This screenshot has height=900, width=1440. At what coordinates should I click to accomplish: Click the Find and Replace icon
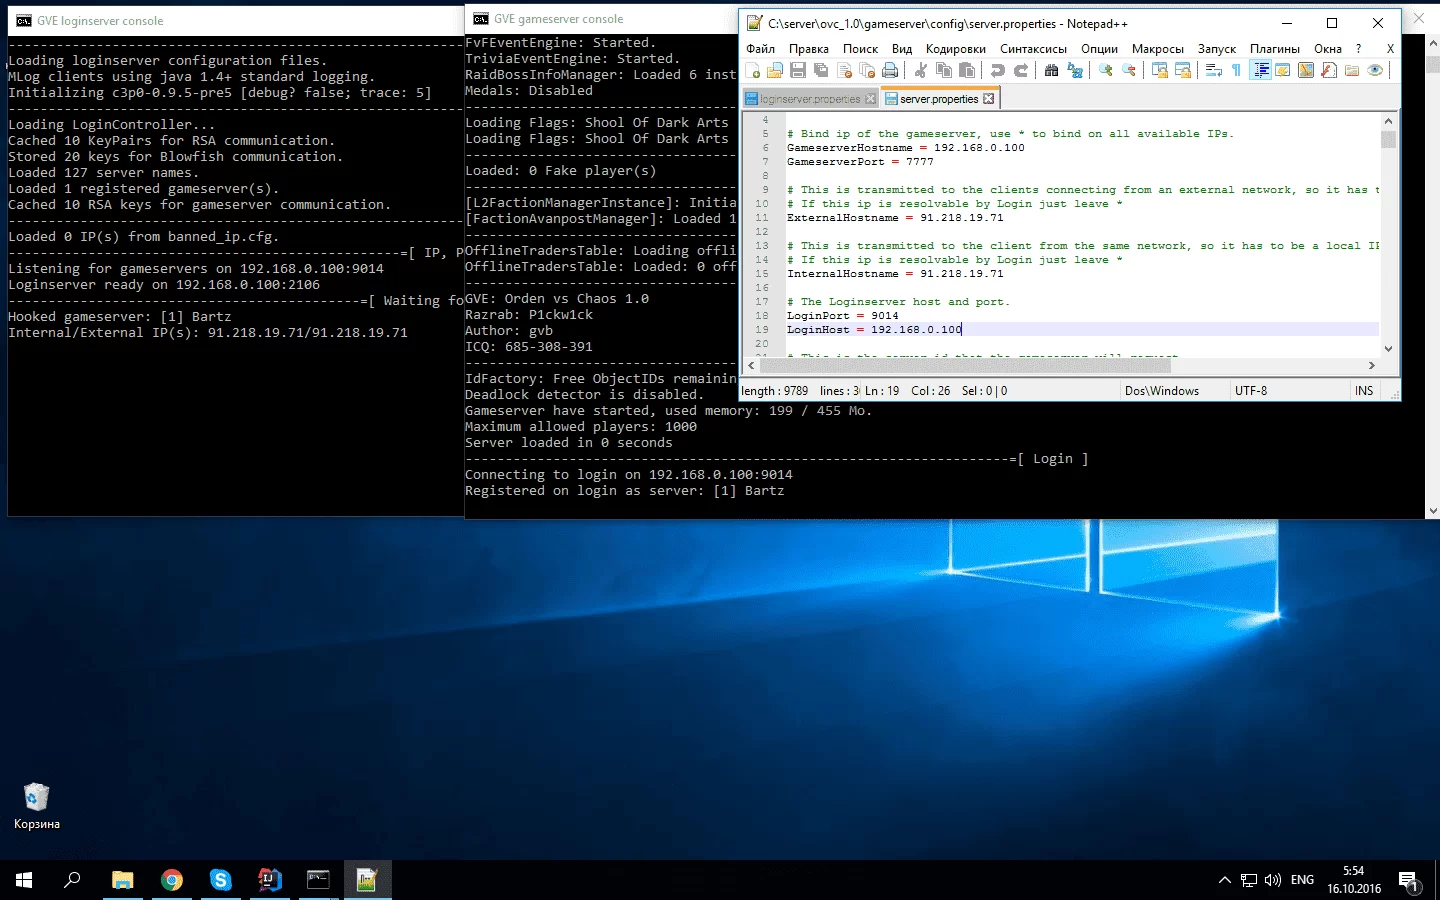1075,70
